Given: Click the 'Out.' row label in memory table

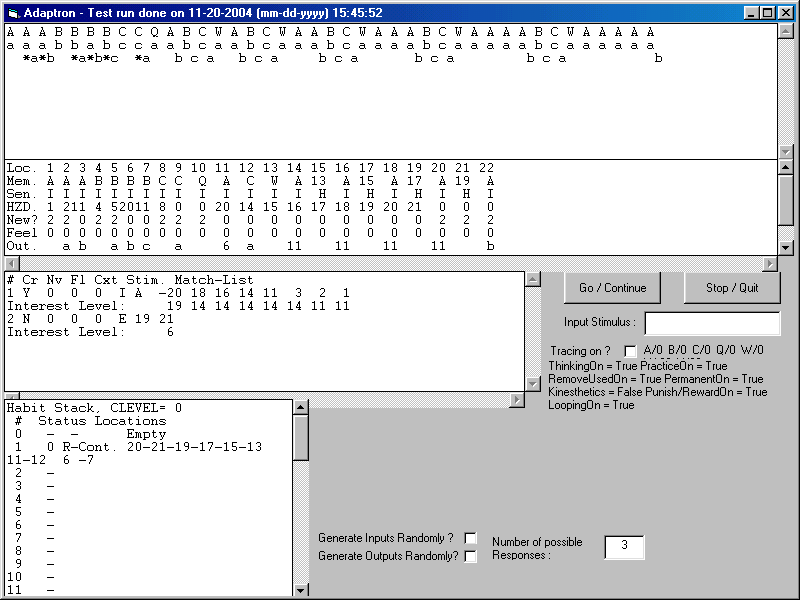Looking at the screenshot, I should pyautogui.click(x=22, y=246).
